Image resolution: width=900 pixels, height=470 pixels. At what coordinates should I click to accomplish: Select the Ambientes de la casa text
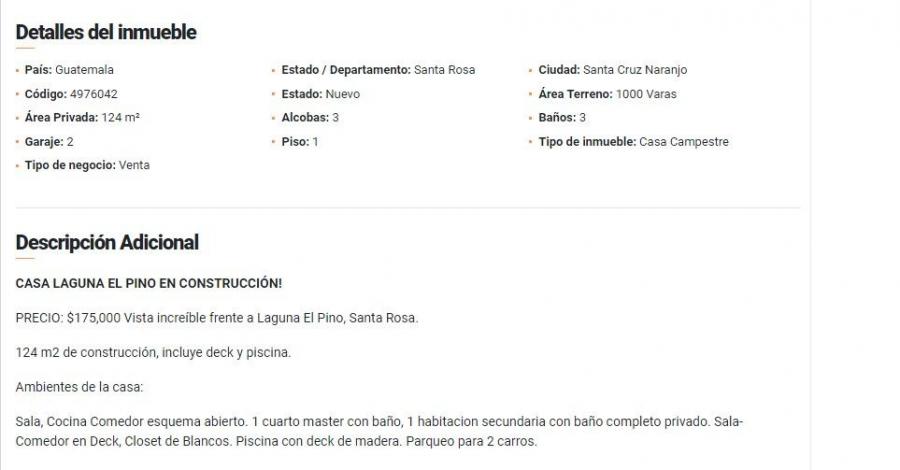pos(79,387)
